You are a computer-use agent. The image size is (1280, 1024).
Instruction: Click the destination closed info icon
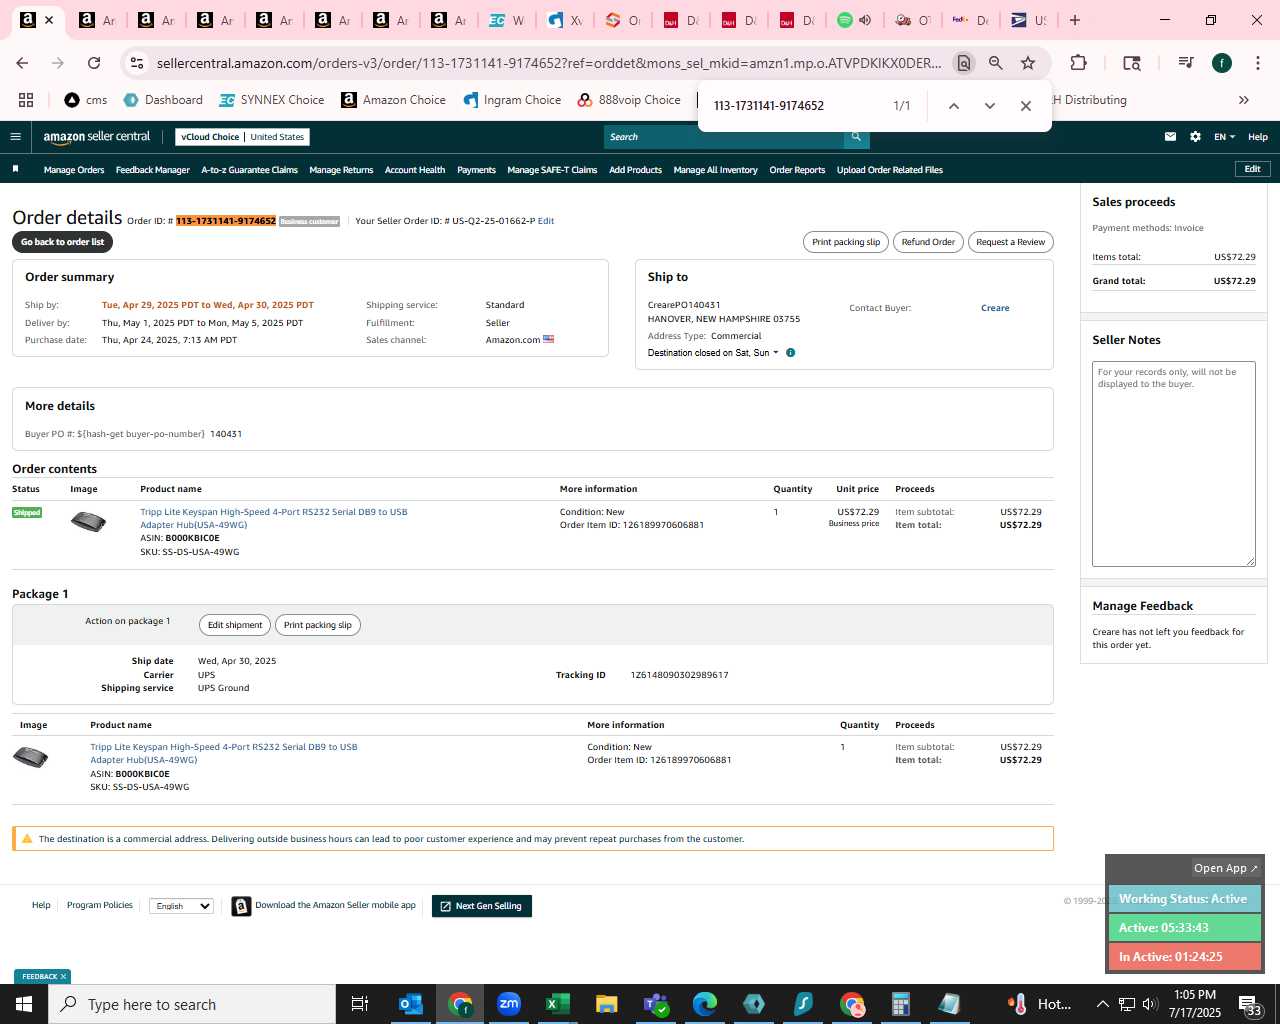point(790,353)
